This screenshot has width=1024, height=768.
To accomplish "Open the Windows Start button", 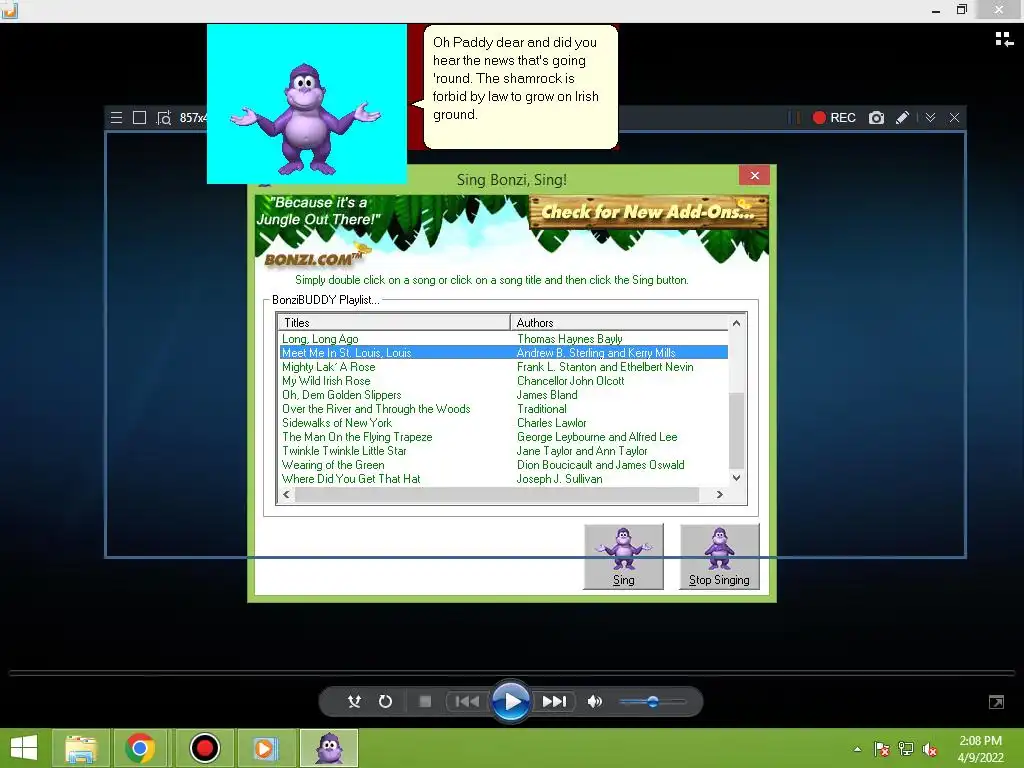I will (24, 748).
